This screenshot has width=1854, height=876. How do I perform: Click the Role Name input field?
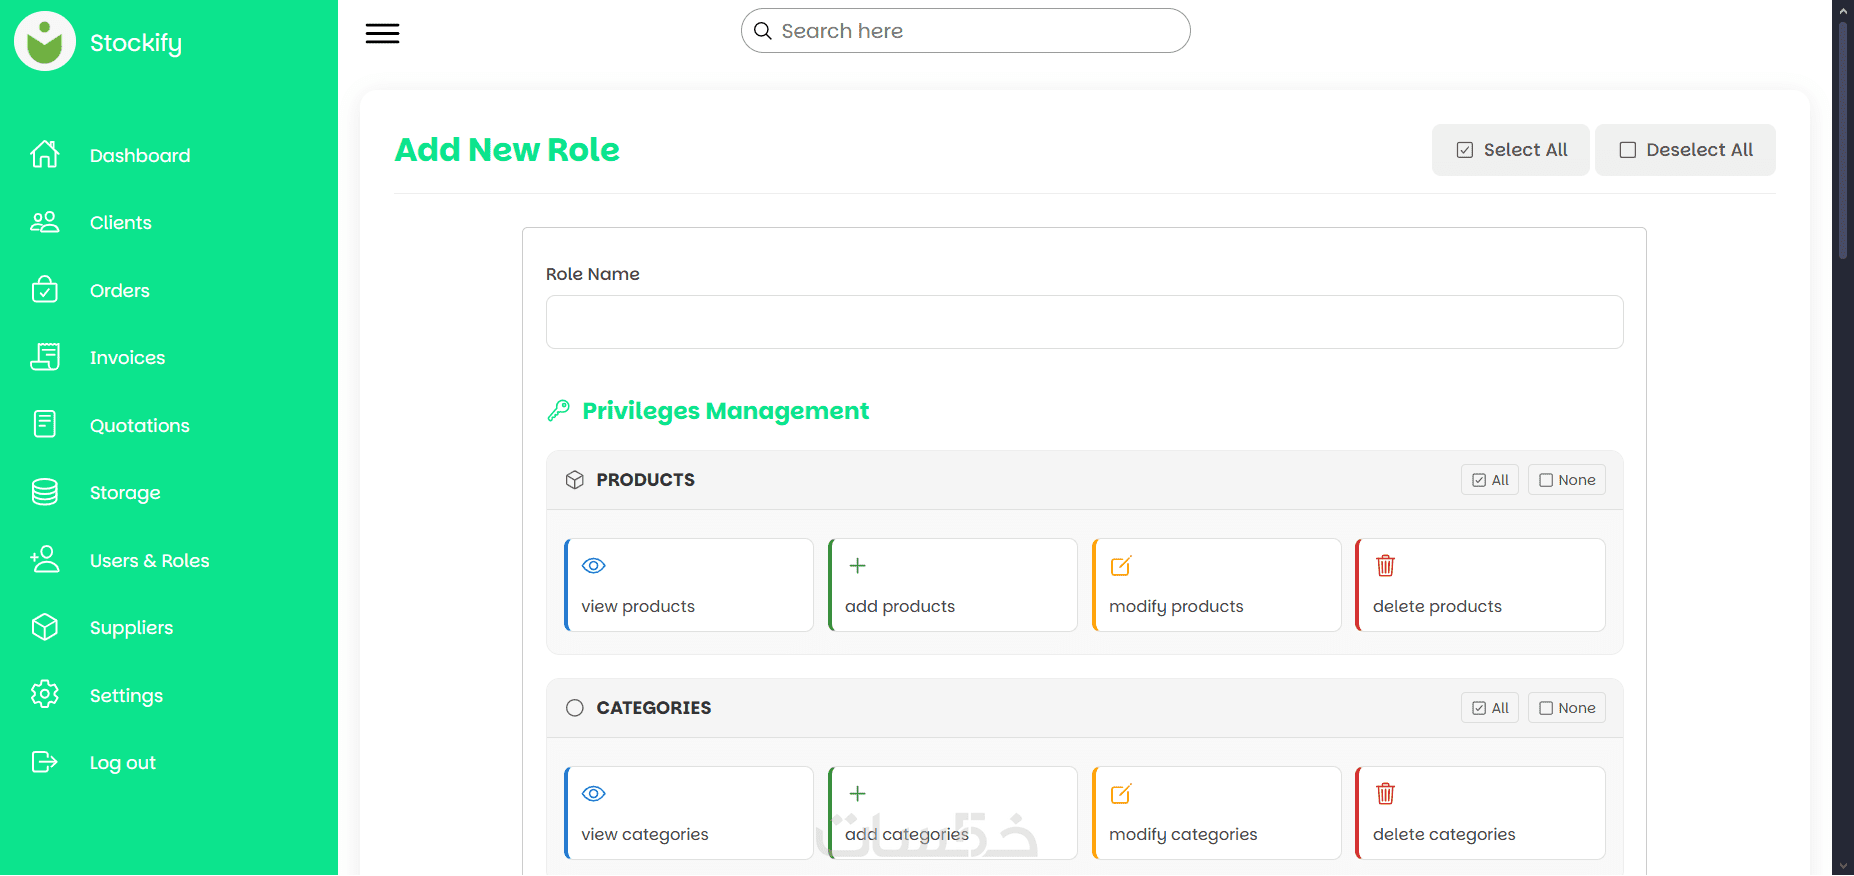click(1084, 322)
